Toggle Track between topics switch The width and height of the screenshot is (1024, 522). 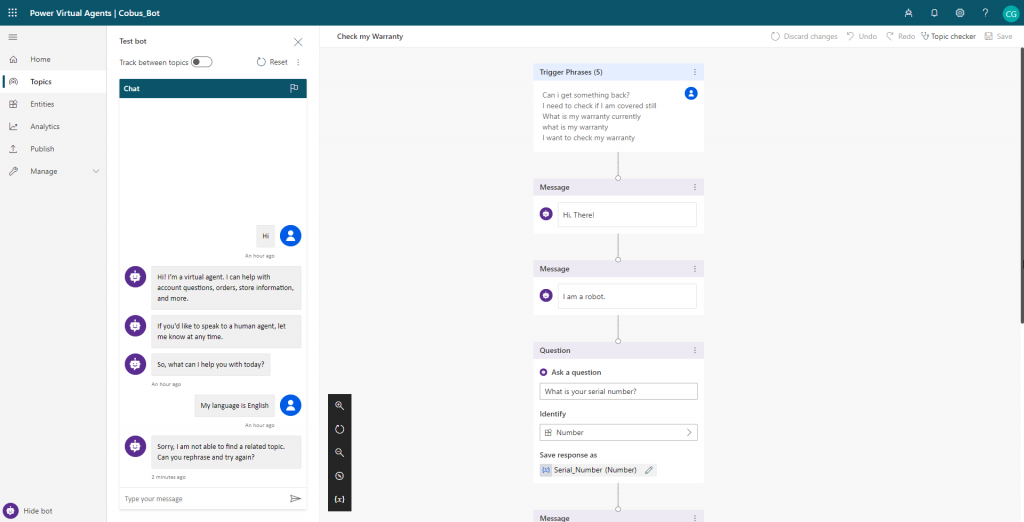pos(202,62)
